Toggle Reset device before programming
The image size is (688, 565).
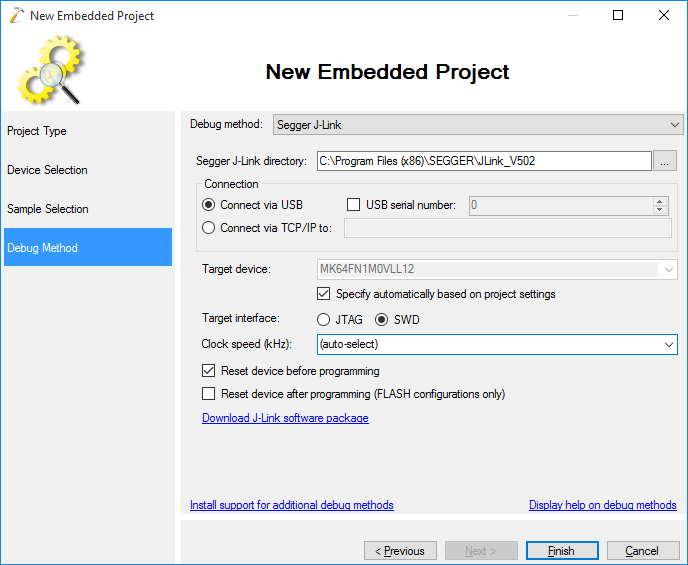(x=208, y=371)
